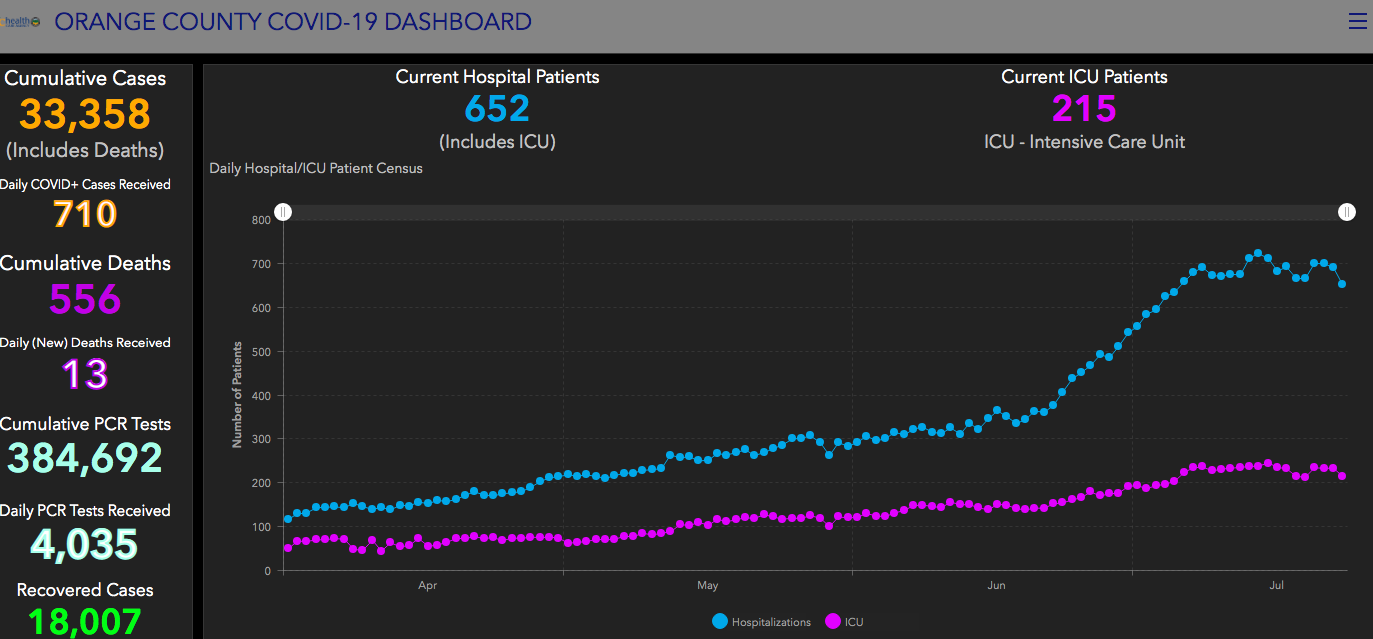Select the daily COVID+ cases value 710

tap(85, 214)
